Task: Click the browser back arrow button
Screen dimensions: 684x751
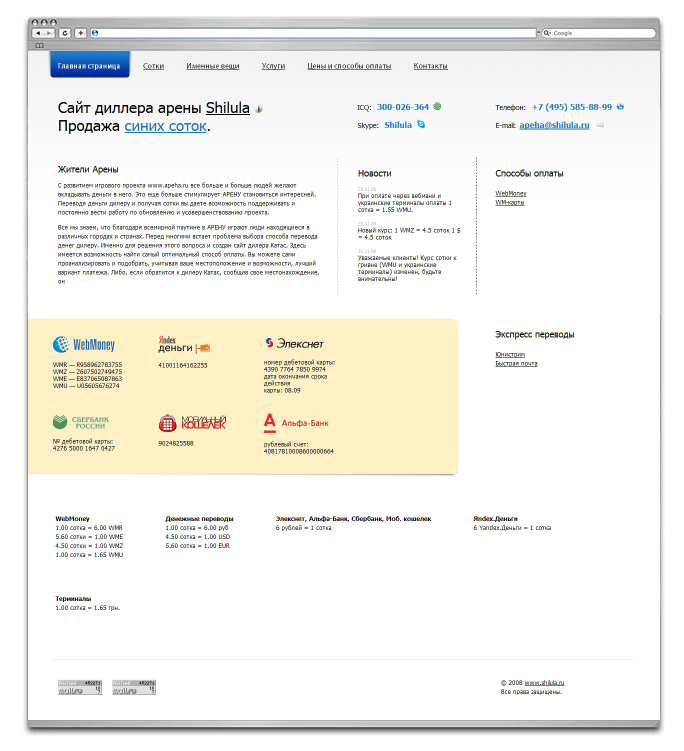Action: point(38,33)
